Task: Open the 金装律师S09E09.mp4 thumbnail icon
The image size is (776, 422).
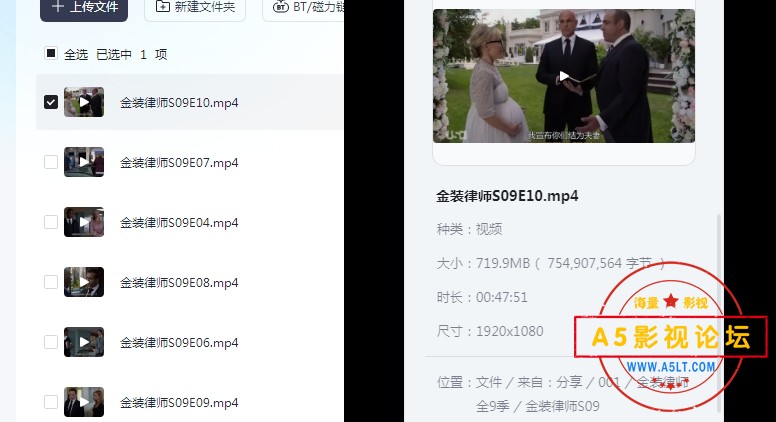Action: tap(84, 402)
